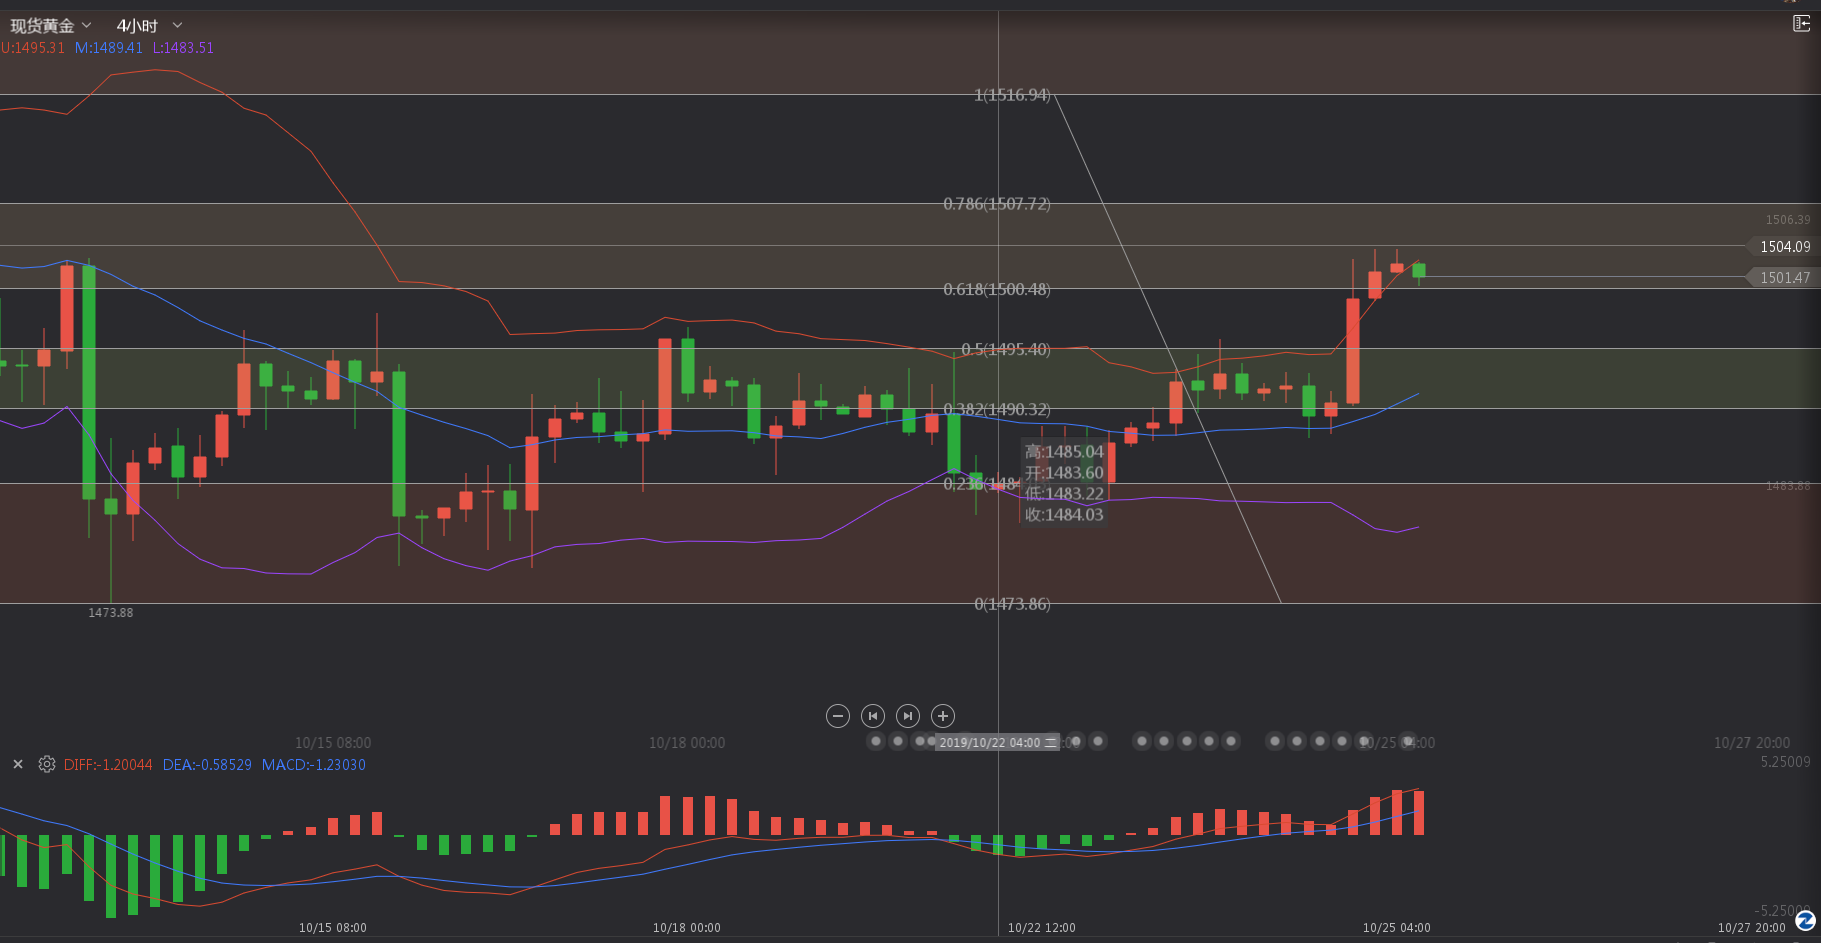Viewport: 1821px width, 943px height.
Task: Click the DEA:-0.58529 readout
Action: coord(207,765)
